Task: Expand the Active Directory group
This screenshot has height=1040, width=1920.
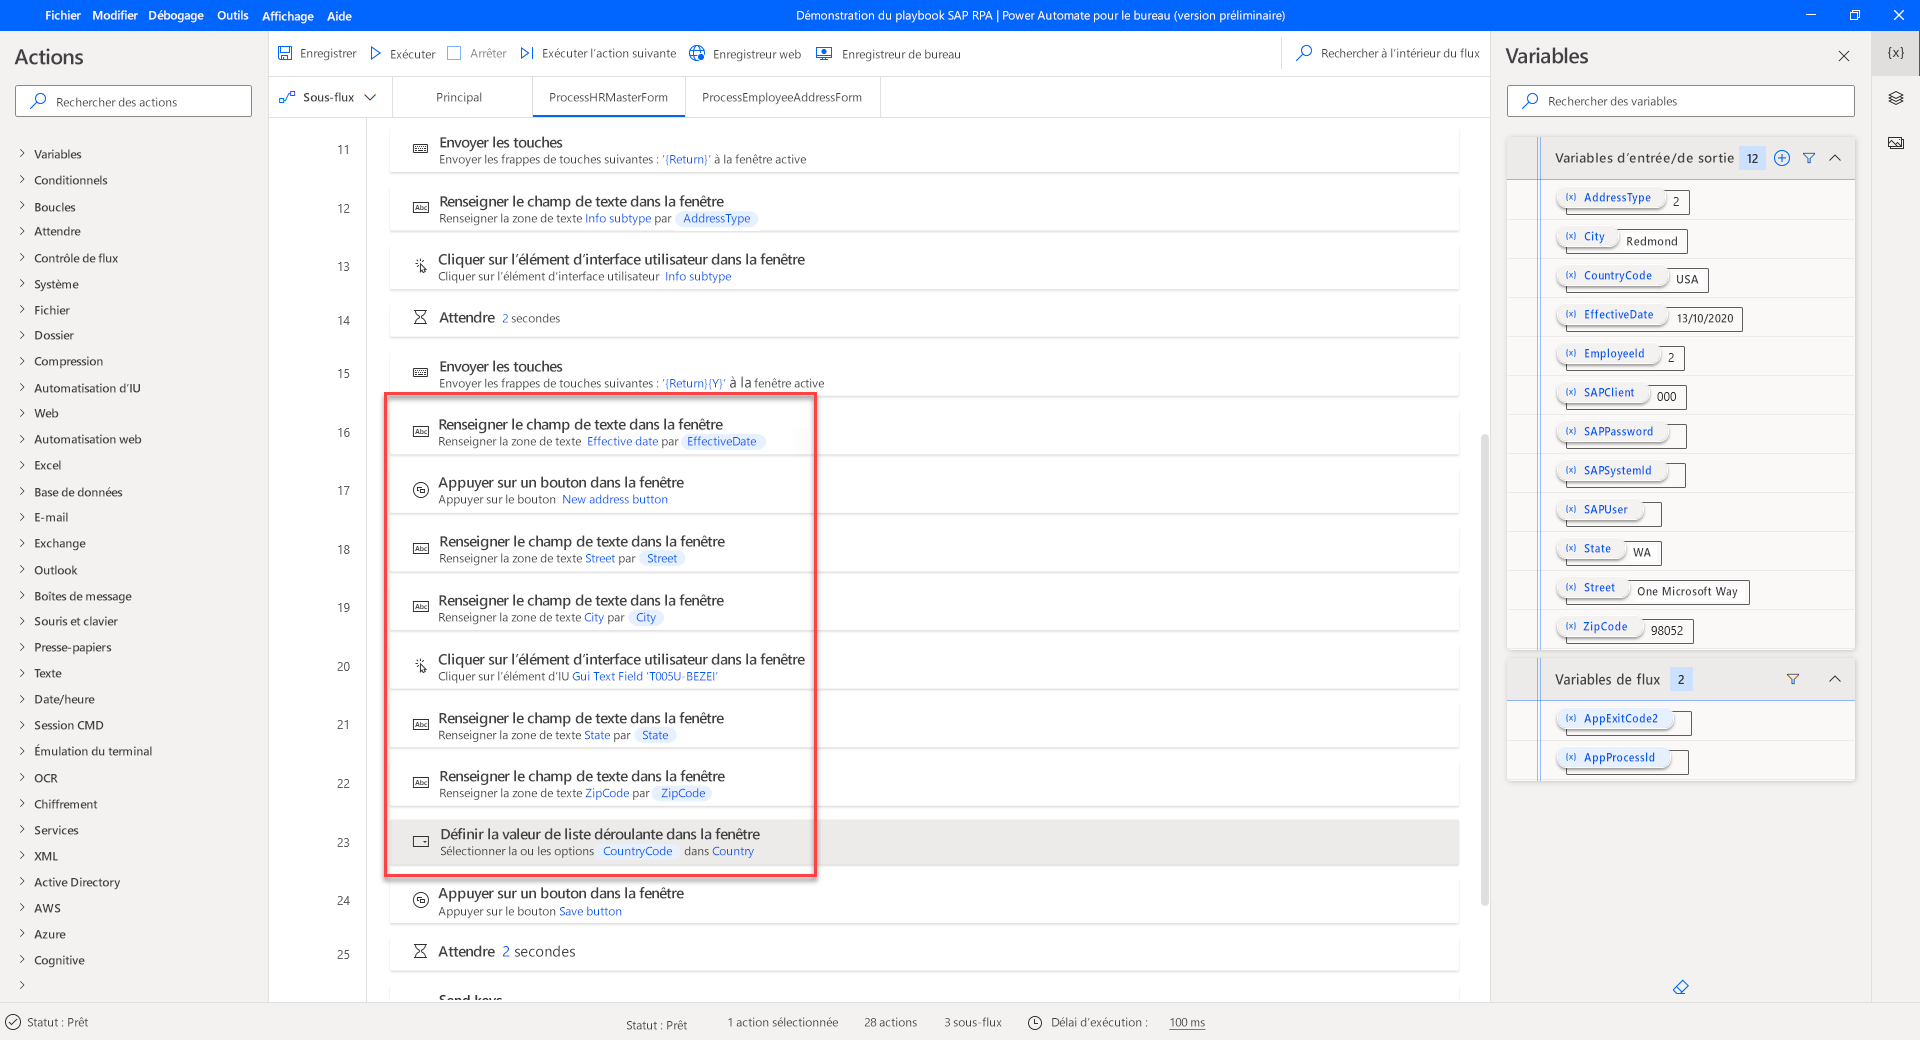Action: pyautogui.click(x=22, y=882)
